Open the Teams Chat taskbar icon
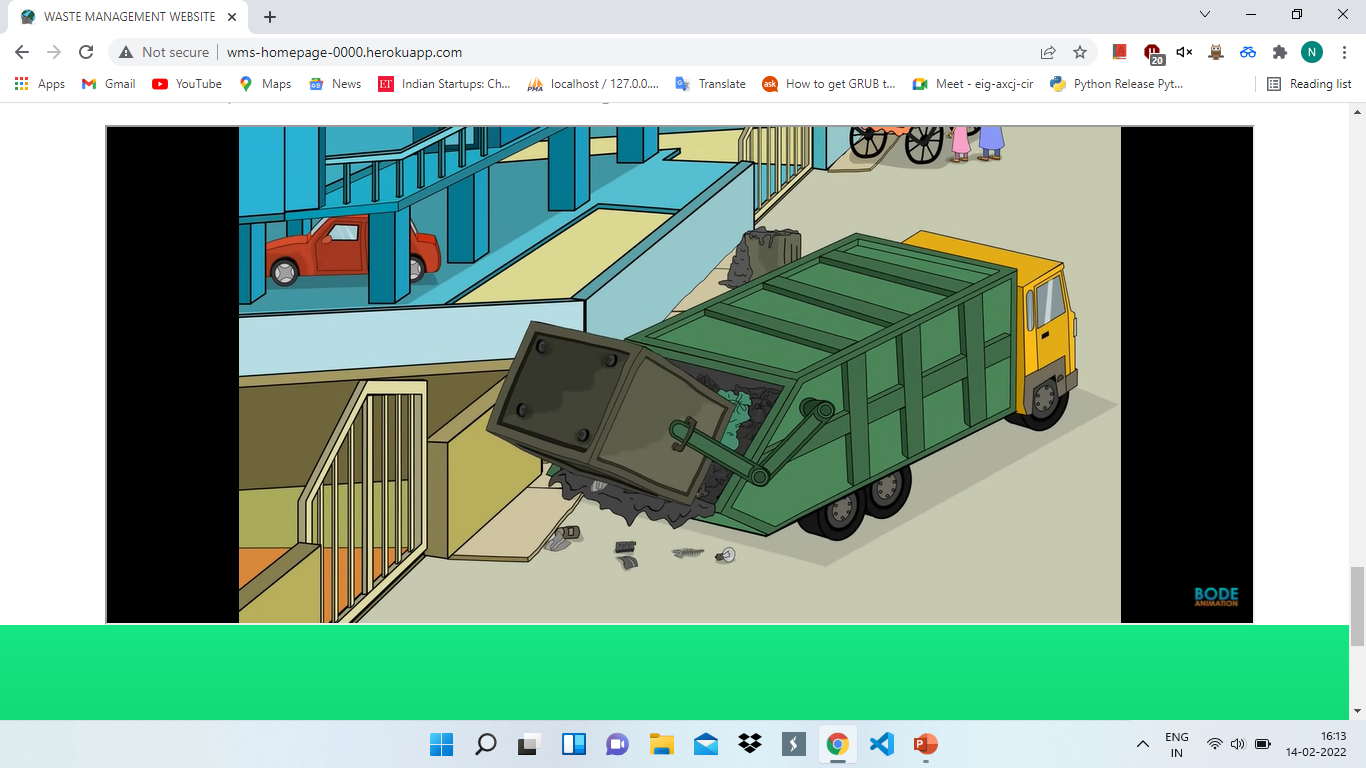The image size is (1366, 768). click(x=617, y=744)
